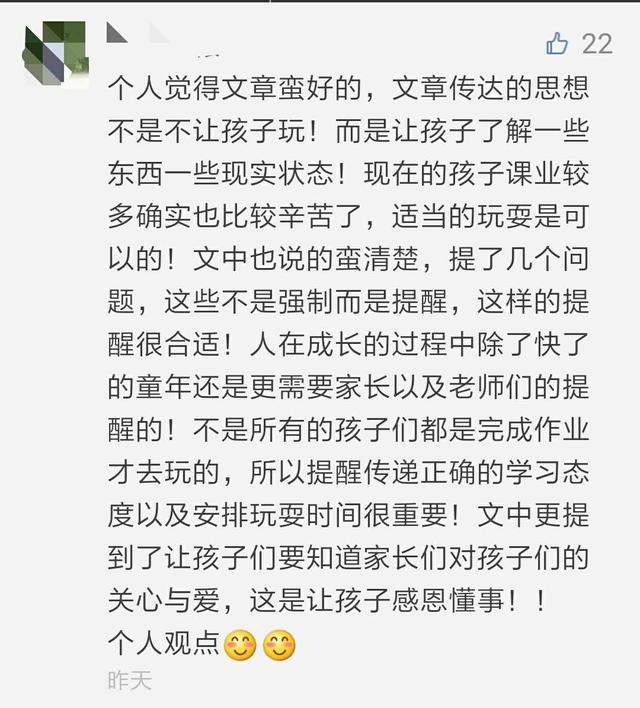Click the first blushing smiley emoji
Image resolution: width=640 pixels, height=708 pixels.
240,645
